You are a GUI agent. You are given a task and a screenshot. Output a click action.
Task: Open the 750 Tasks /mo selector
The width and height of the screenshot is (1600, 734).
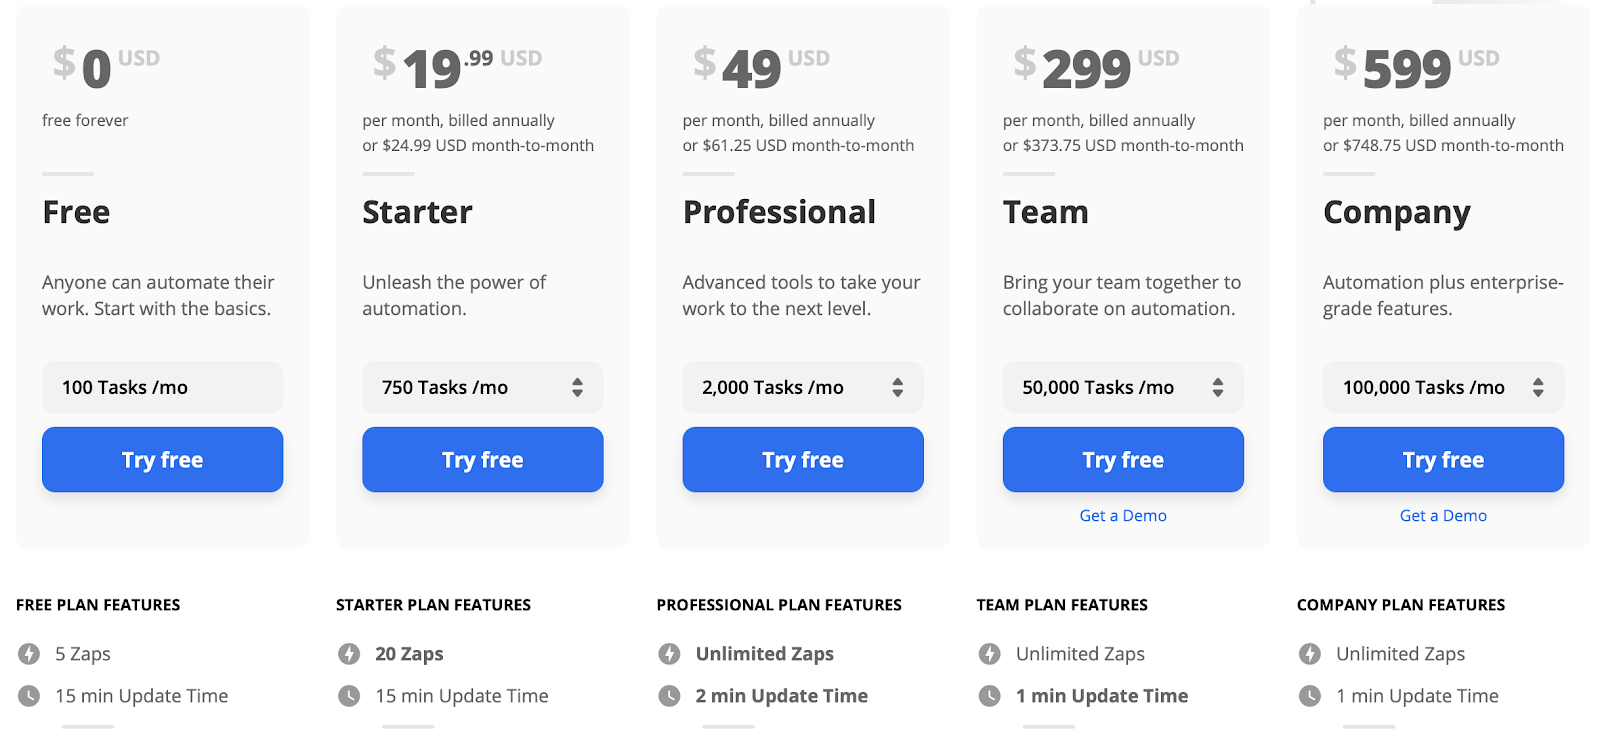482,387
